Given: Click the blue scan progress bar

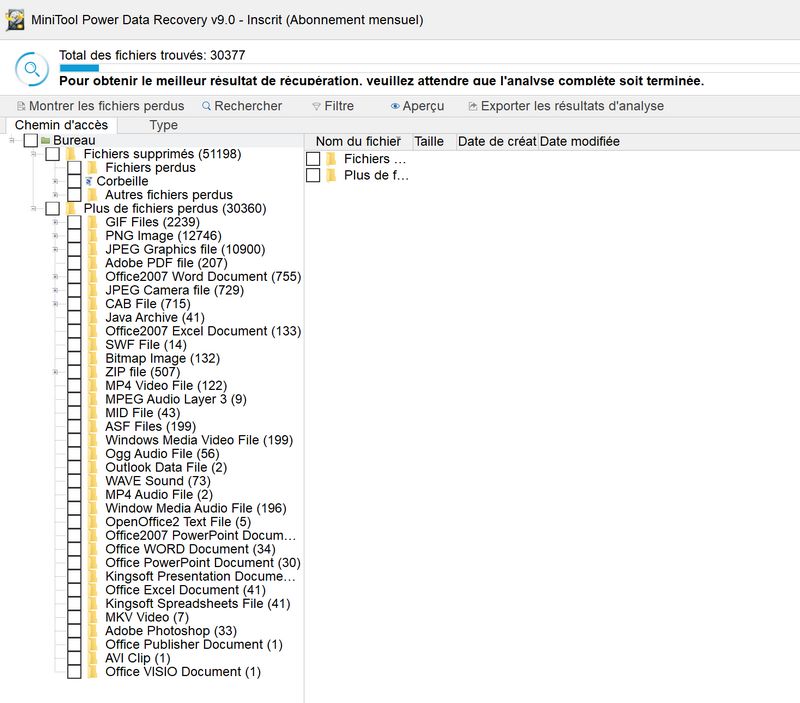Looking at the screenshot, I should [x=79, y=68].
